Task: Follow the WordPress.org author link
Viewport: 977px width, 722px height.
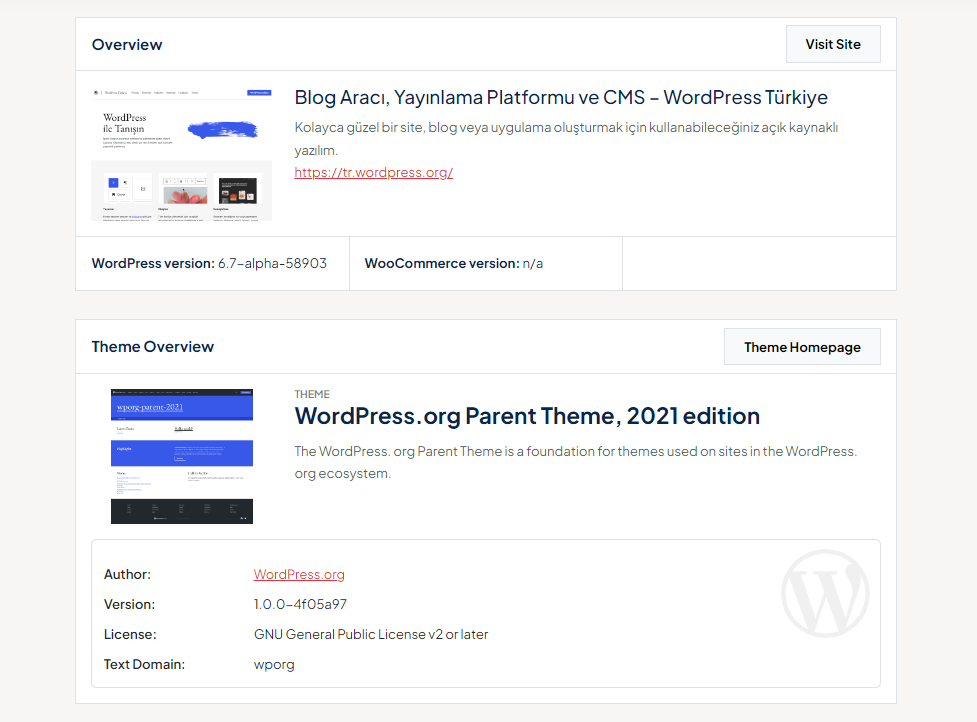Action: (x=299, y=574)
